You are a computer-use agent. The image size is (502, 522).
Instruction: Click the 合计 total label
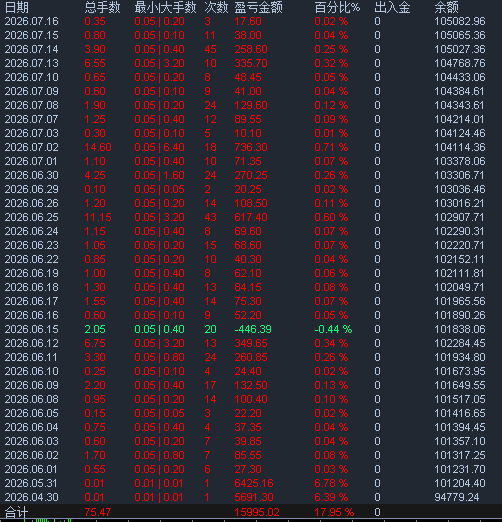point(17,512)
